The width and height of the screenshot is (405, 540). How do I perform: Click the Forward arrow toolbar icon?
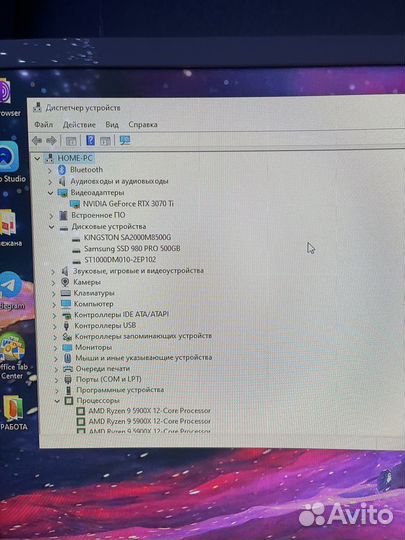(51, 141)
